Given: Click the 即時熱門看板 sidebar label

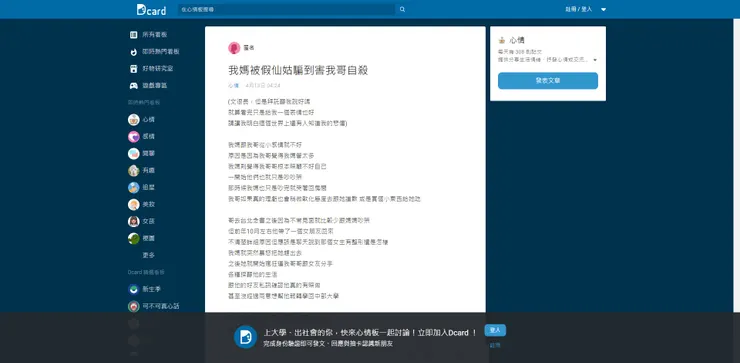Looking at the screenshot, I should tap(161, 51).
